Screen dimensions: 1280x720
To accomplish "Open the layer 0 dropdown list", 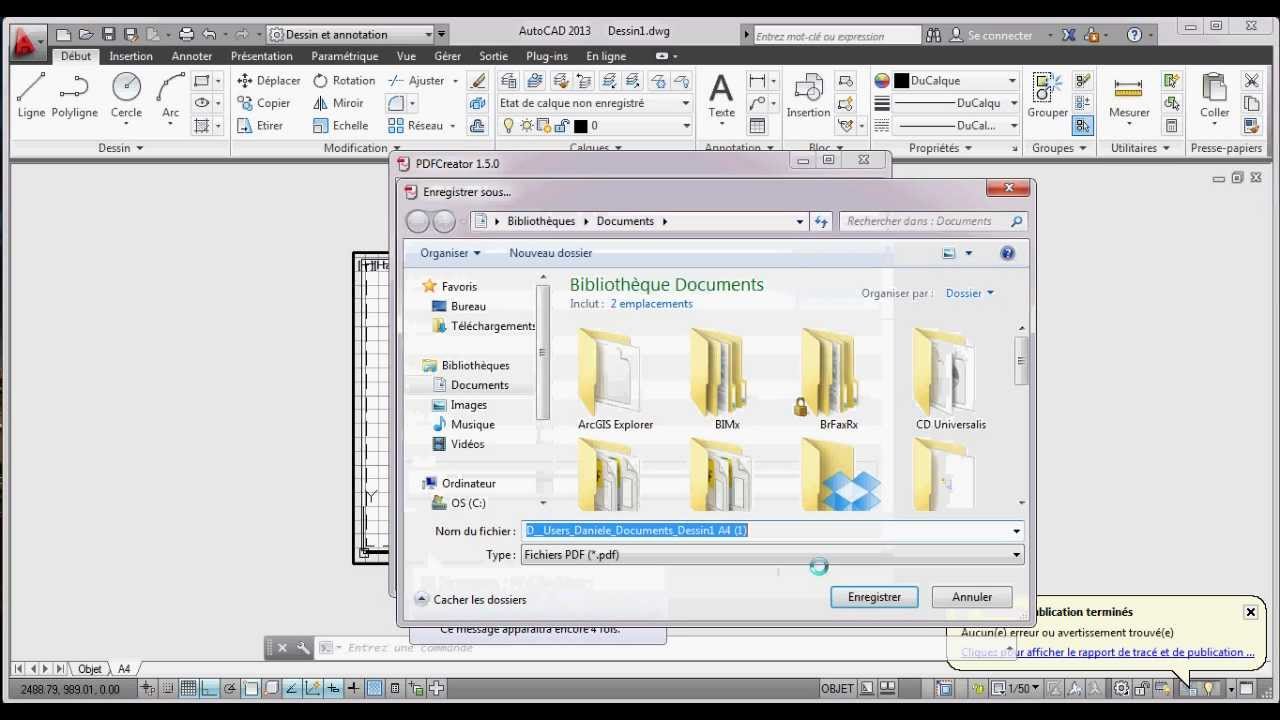I will click(594, 126).
